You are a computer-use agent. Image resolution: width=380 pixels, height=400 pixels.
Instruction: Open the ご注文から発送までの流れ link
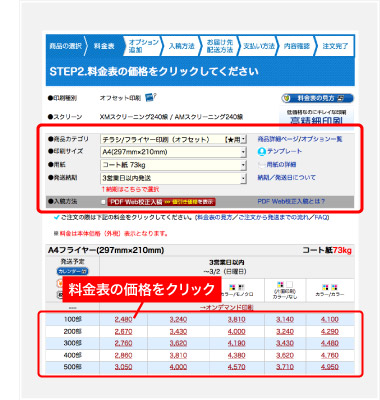(x=274, y=217)
